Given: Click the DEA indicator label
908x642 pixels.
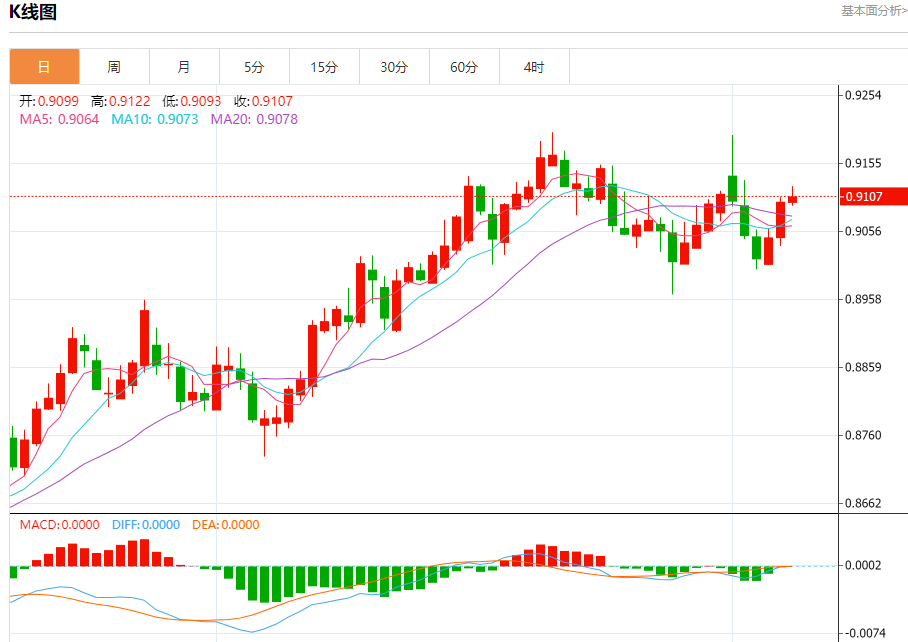Looking at the screenshot, I should pos(206,524).
